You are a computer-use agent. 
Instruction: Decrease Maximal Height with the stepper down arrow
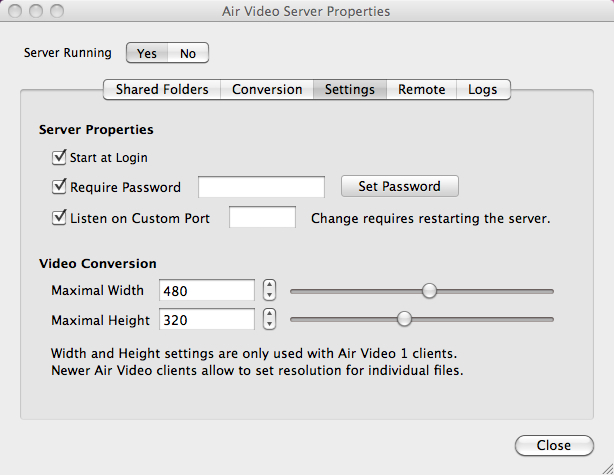[x=269, y=324]
